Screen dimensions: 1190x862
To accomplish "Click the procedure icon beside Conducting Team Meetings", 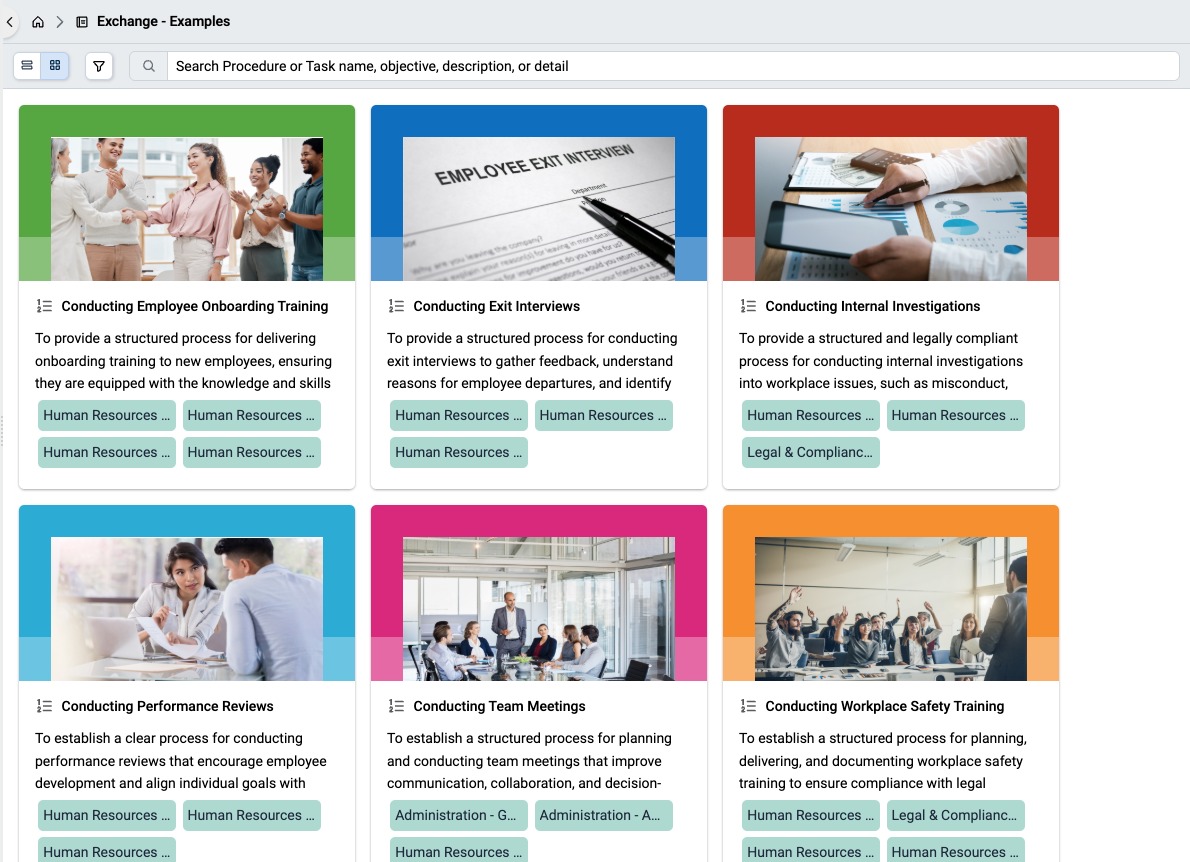I will 396,706.
